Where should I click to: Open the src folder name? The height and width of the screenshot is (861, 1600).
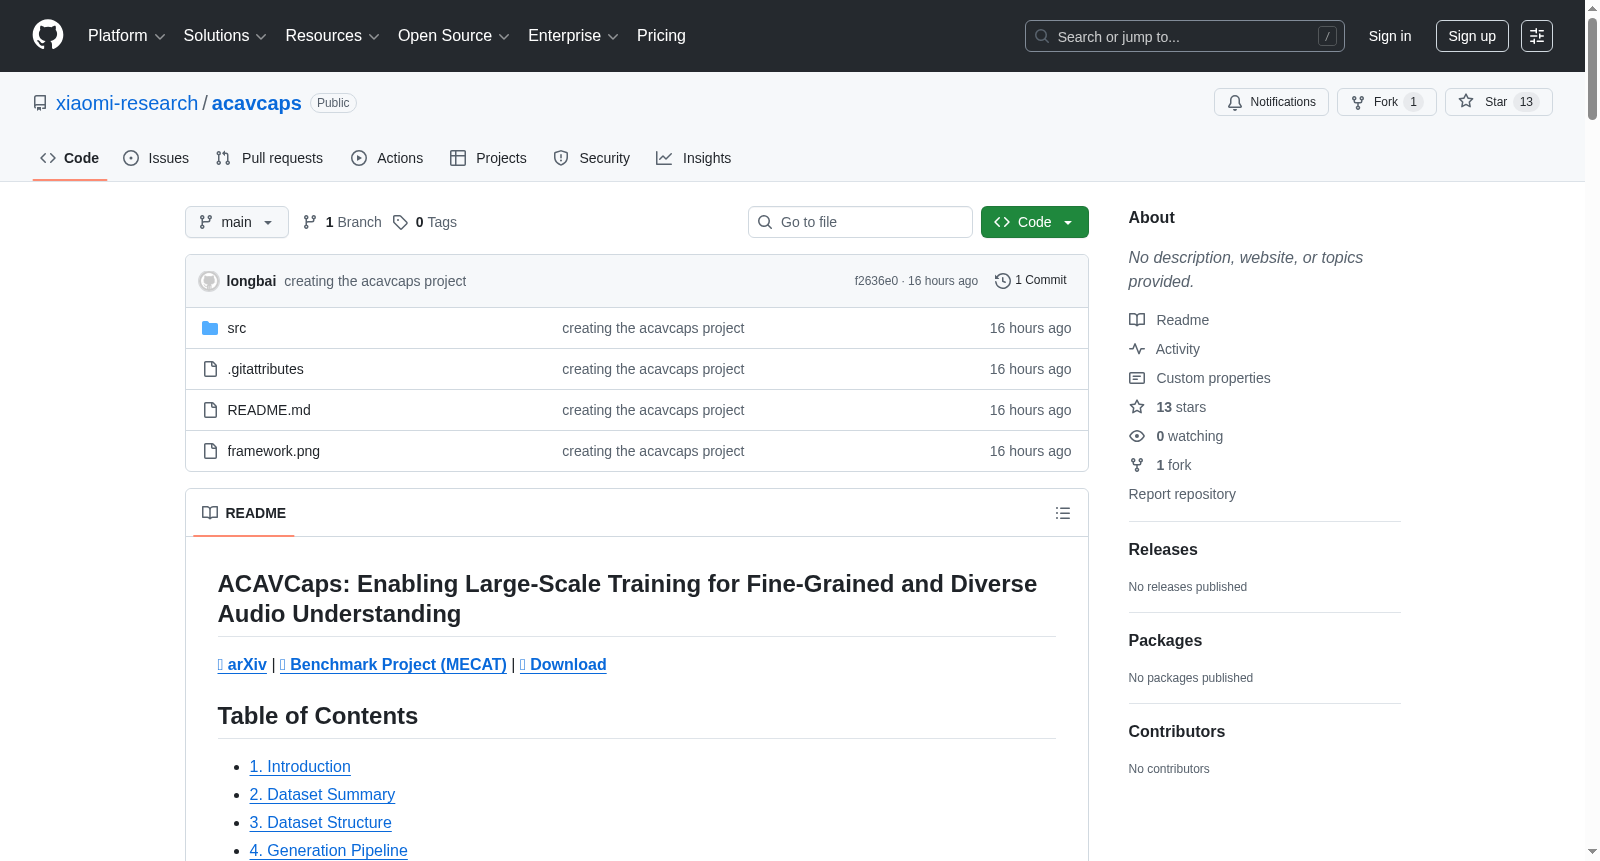click(237, 328)
